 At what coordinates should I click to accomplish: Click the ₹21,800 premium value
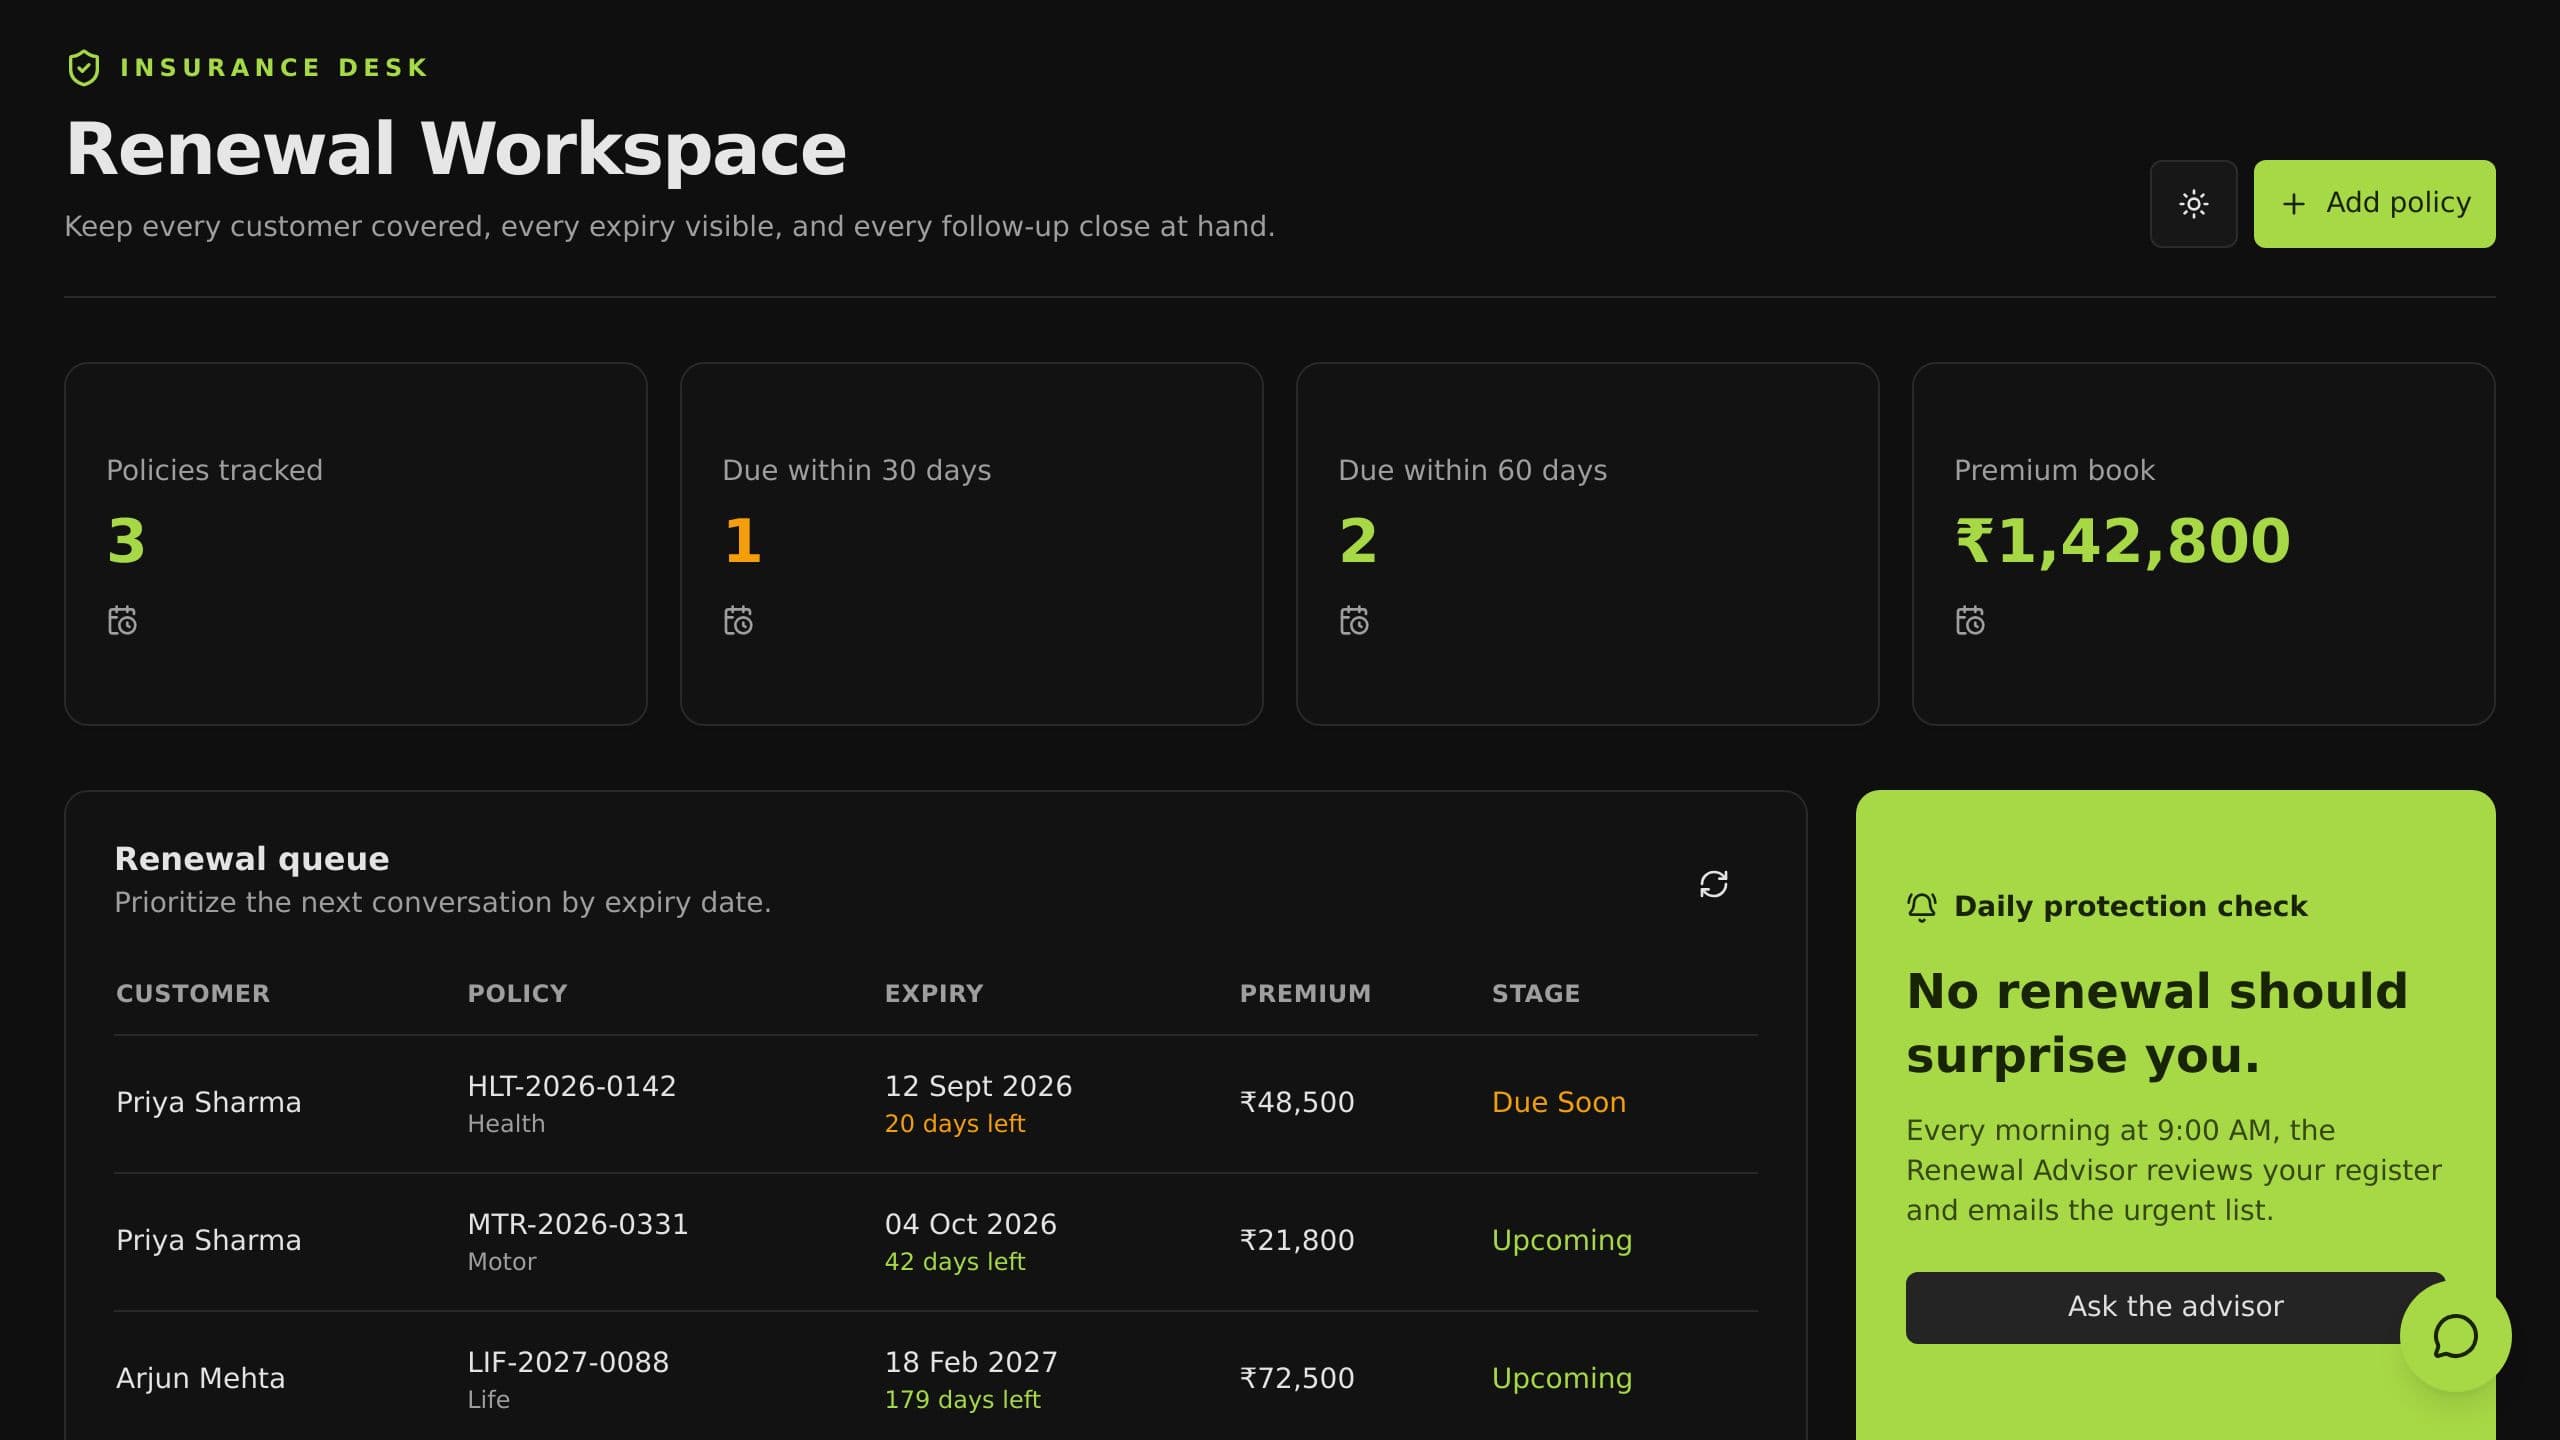pyautogui.click(x=1297, y=1240)
